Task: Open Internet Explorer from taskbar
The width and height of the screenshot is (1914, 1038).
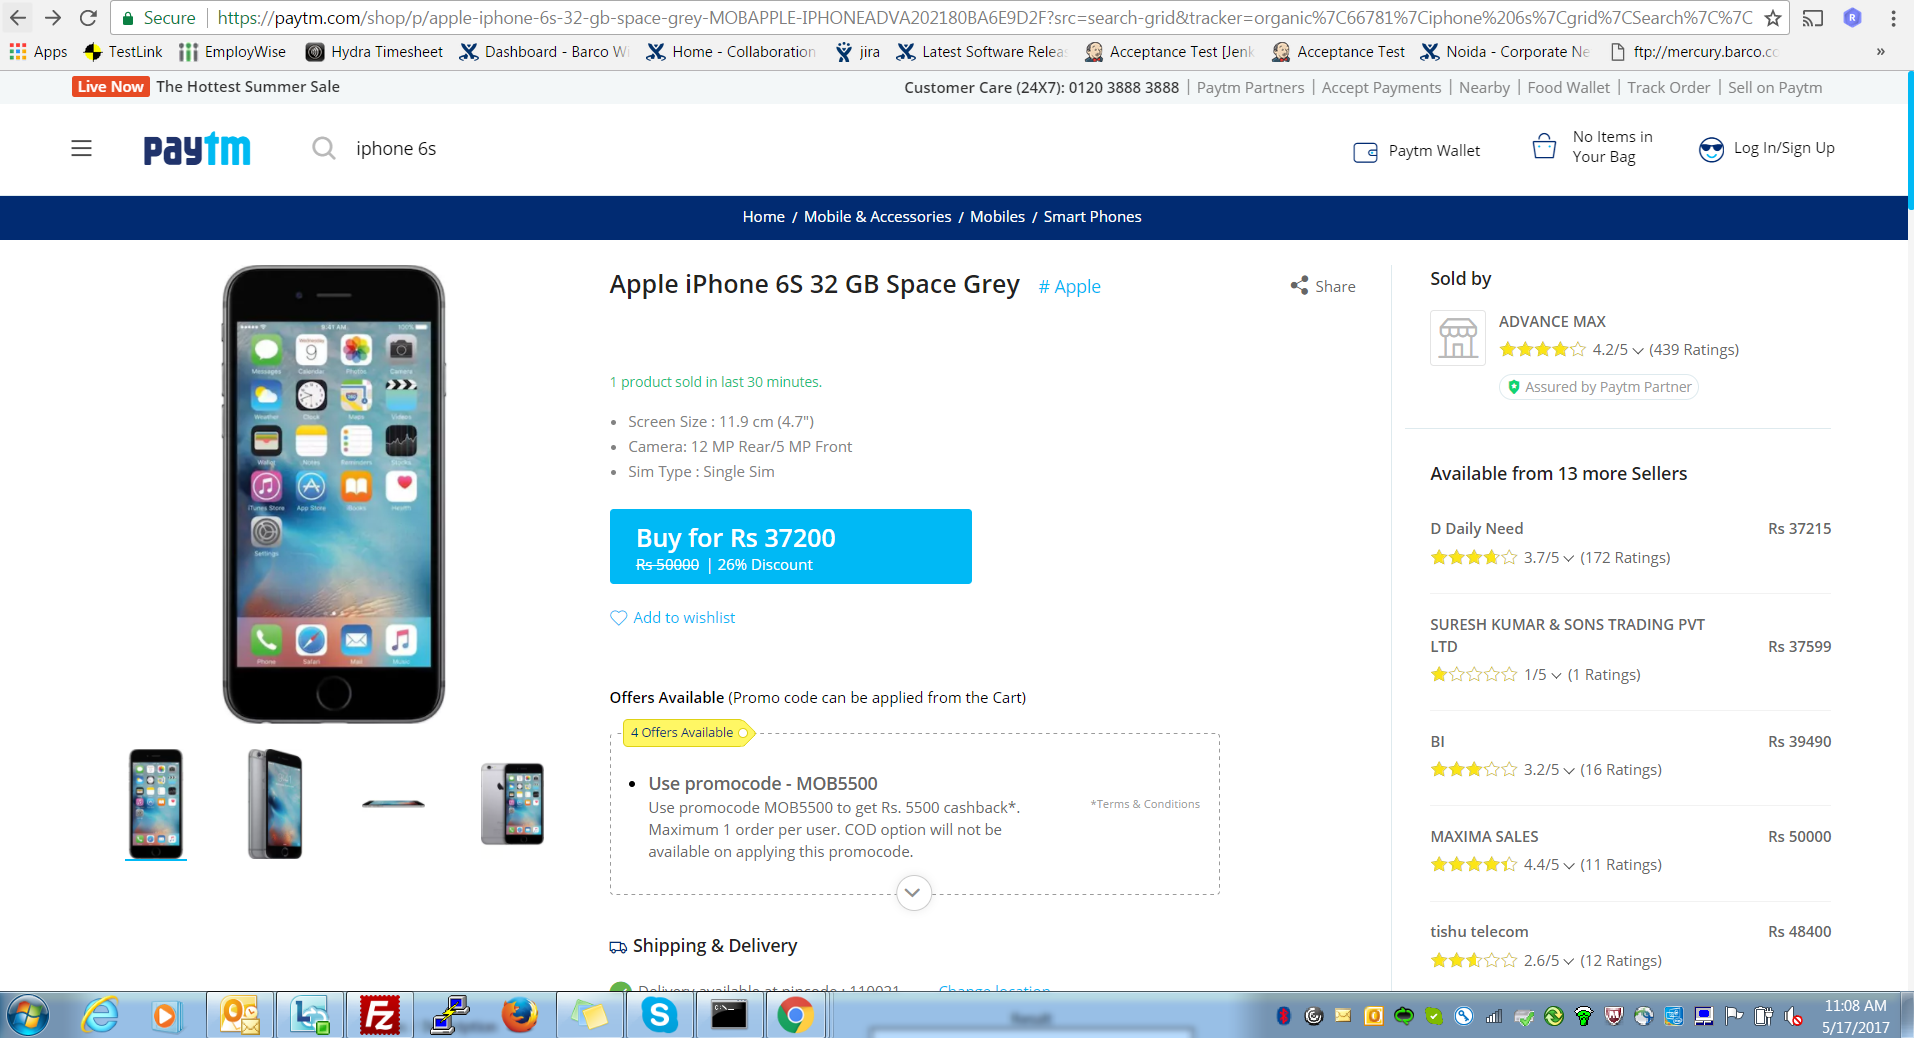Action: coord(100,1016)
